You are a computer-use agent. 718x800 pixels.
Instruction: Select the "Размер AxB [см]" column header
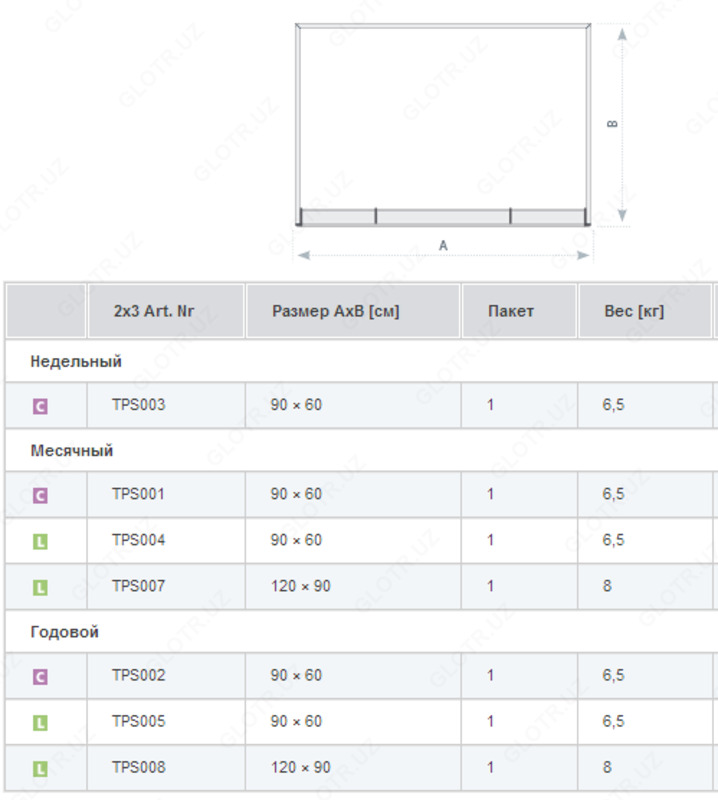pyautogui.click(x=335, y=311)
